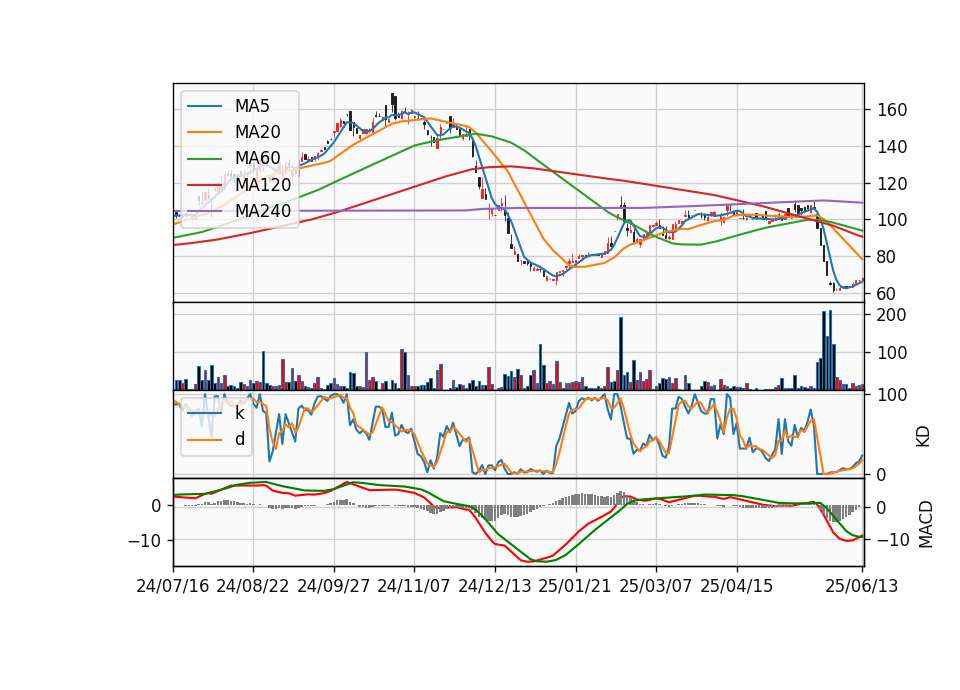Screen dimensions: 960x690
Task: Click the 'k' legend label in KD panel
Action: 239,413
